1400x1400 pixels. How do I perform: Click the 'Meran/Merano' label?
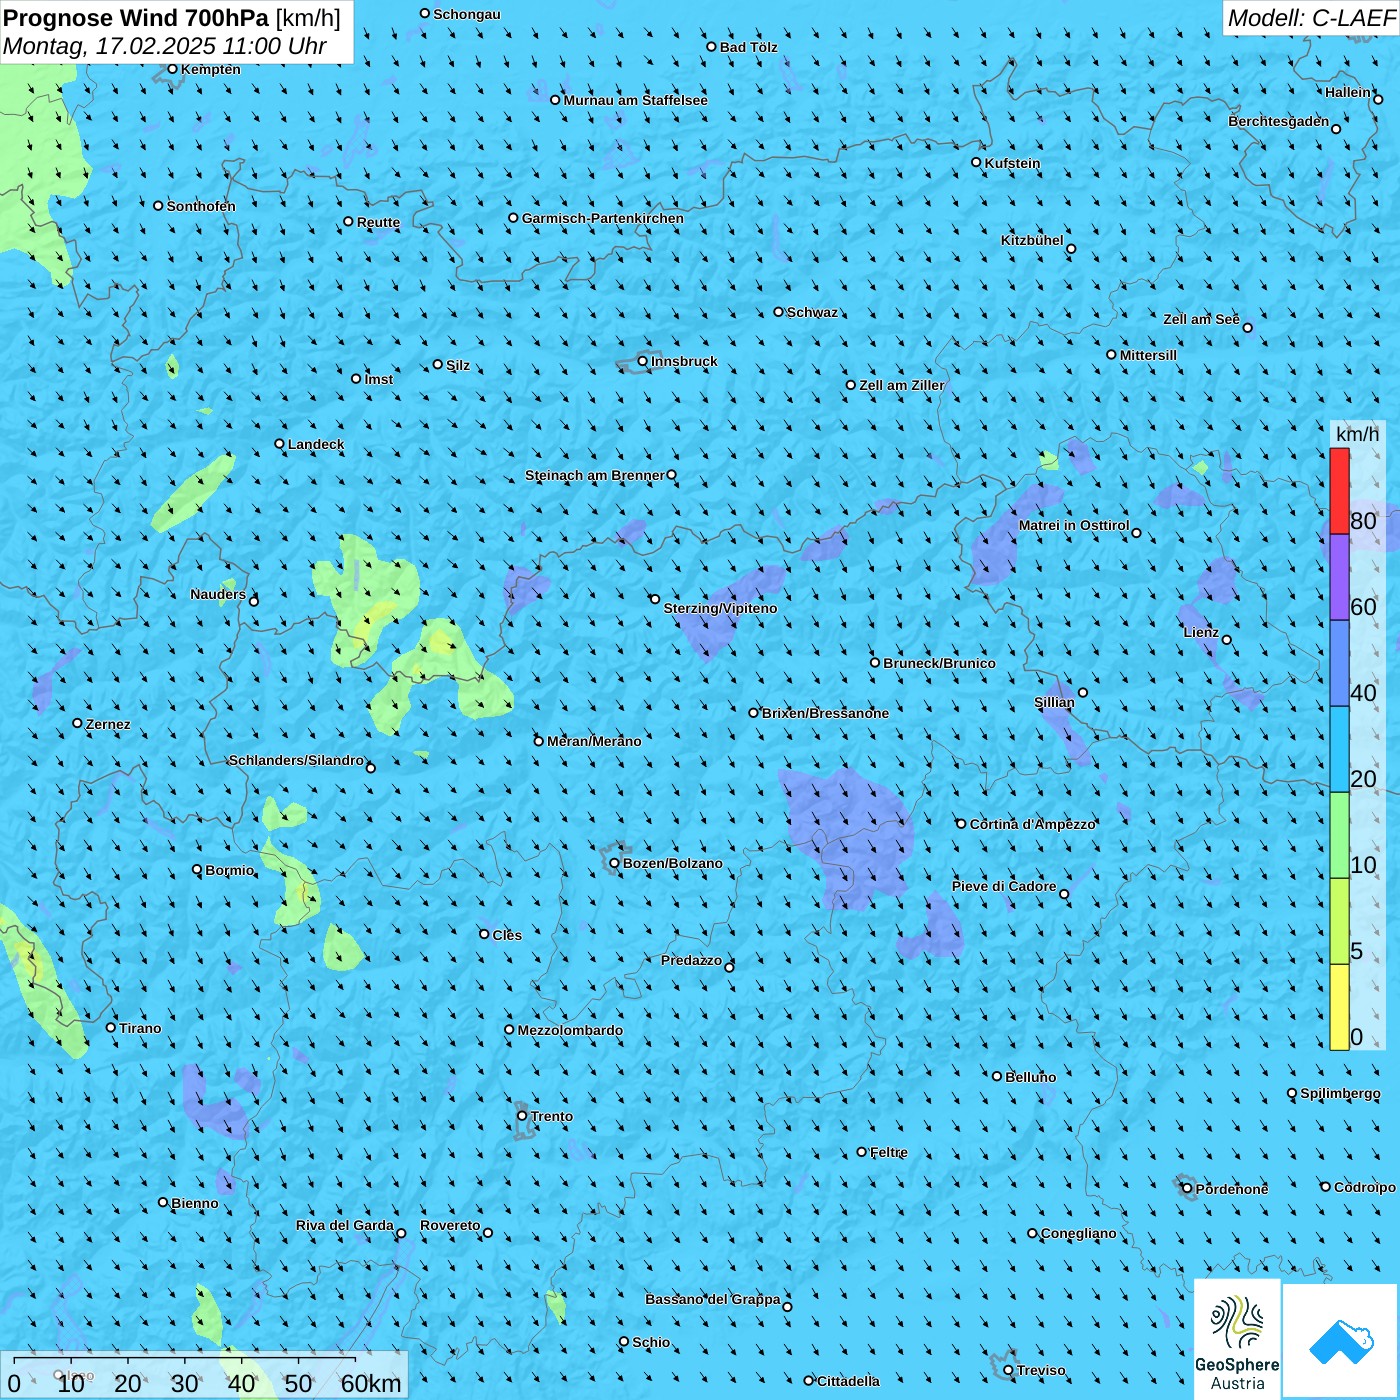594,741
